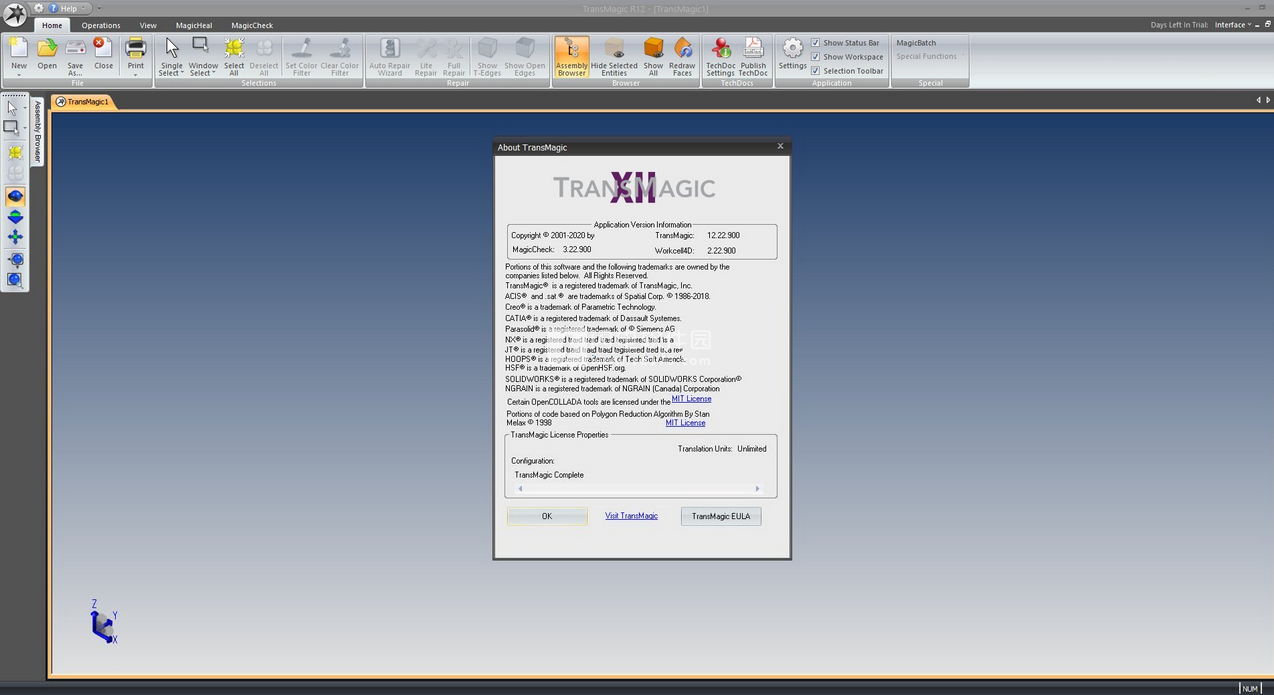Toggle the Selection Toolbar checkbox
The height and width of the screenshot is (695, 1274).
[815, 71]
